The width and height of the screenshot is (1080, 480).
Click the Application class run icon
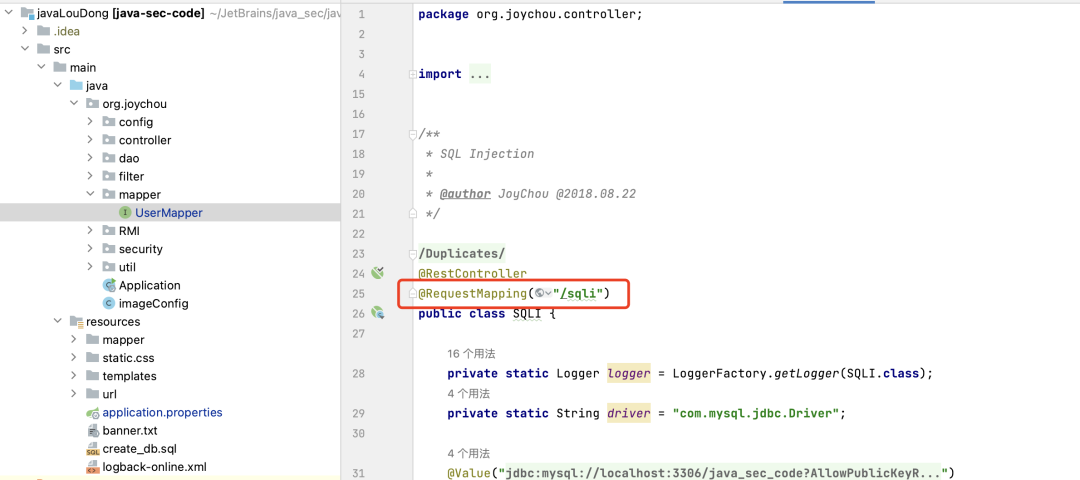(109, 285)
